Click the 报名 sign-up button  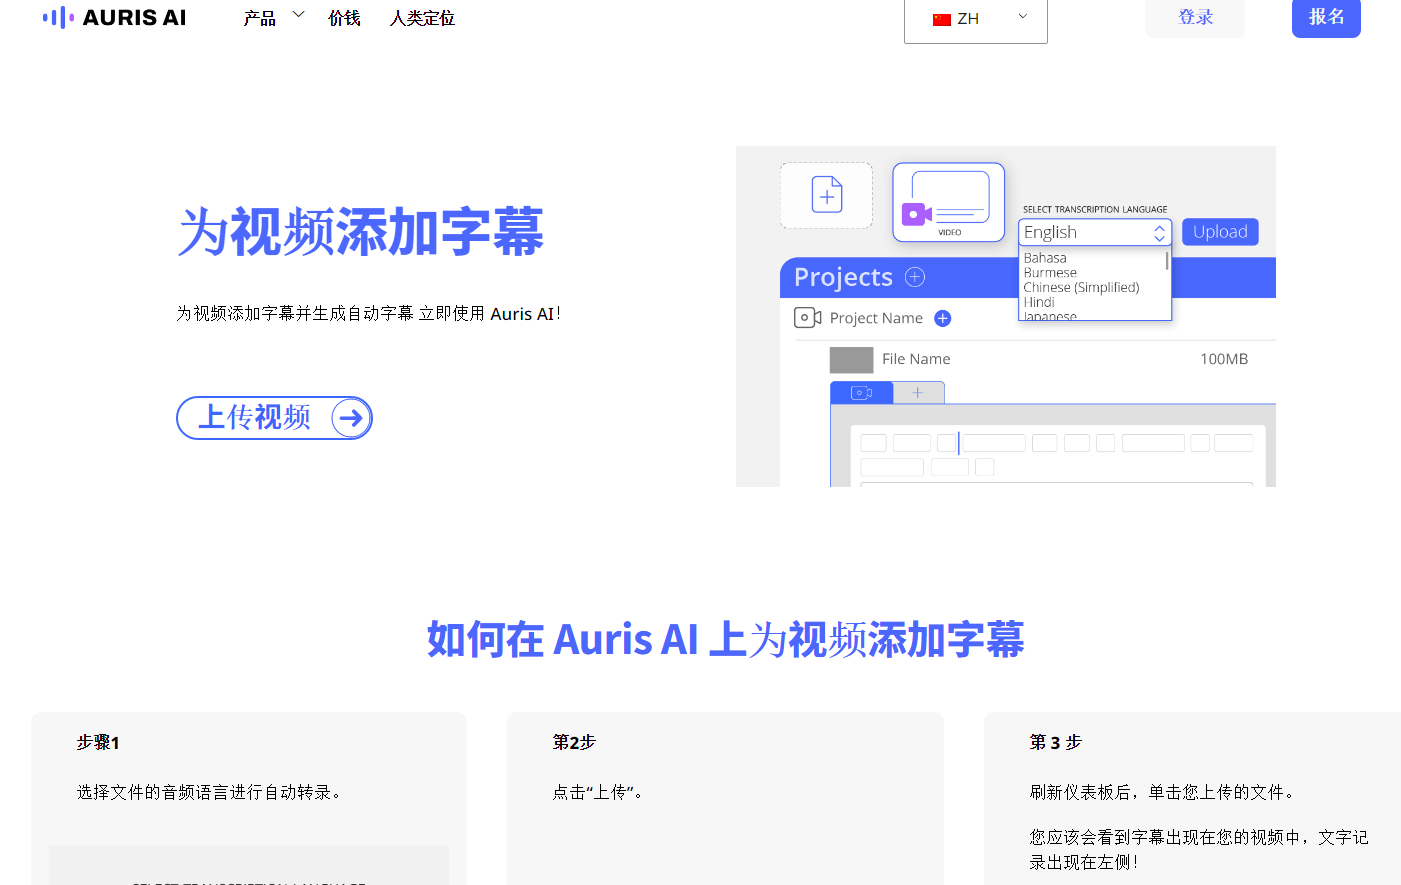tap(1326, 17)
